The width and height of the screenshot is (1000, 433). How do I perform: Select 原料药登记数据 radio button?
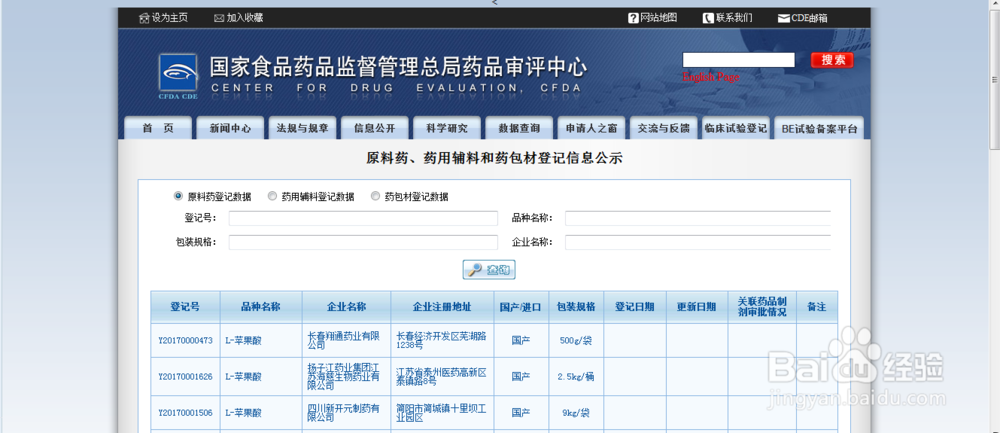(x=178, y=196)
